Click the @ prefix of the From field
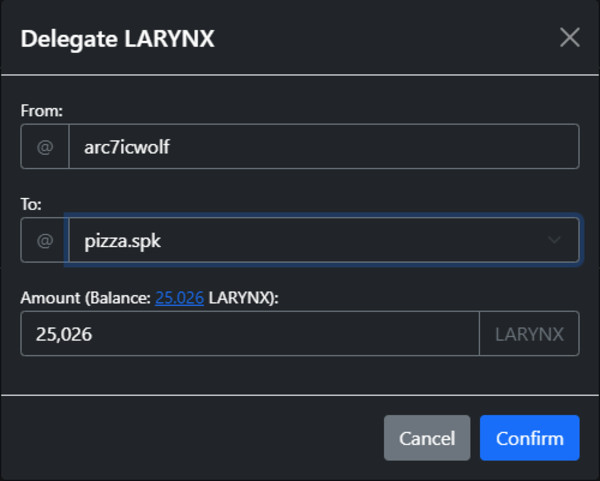The width and height of the screenshot is (600, 481). pos(45,146)
